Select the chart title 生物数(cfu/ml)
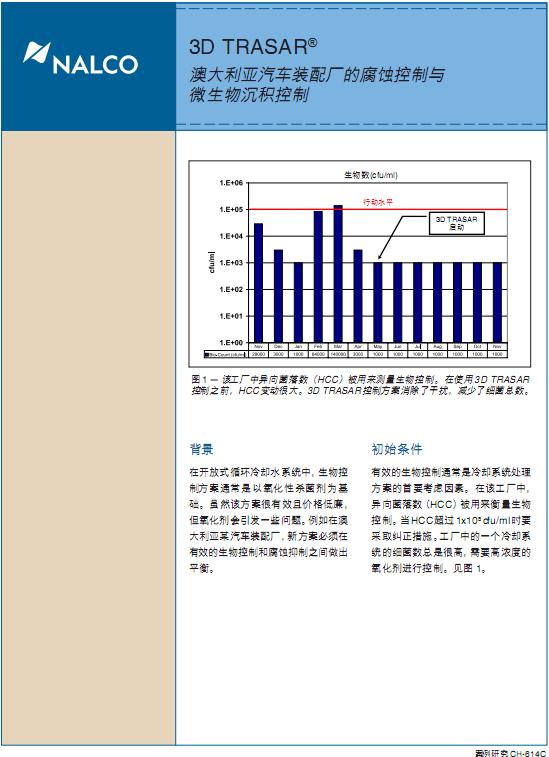Image resolution: width=549 pixels, height=757 pixels. [x=370, y=175]
